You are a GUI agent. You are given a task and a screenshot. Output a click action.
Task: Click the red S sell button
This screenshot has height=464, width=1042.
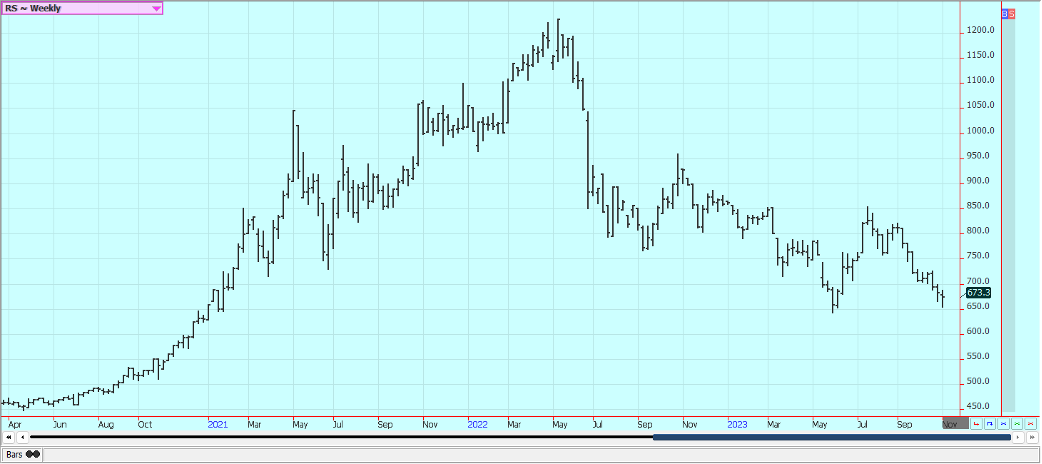pos(1011,14)
